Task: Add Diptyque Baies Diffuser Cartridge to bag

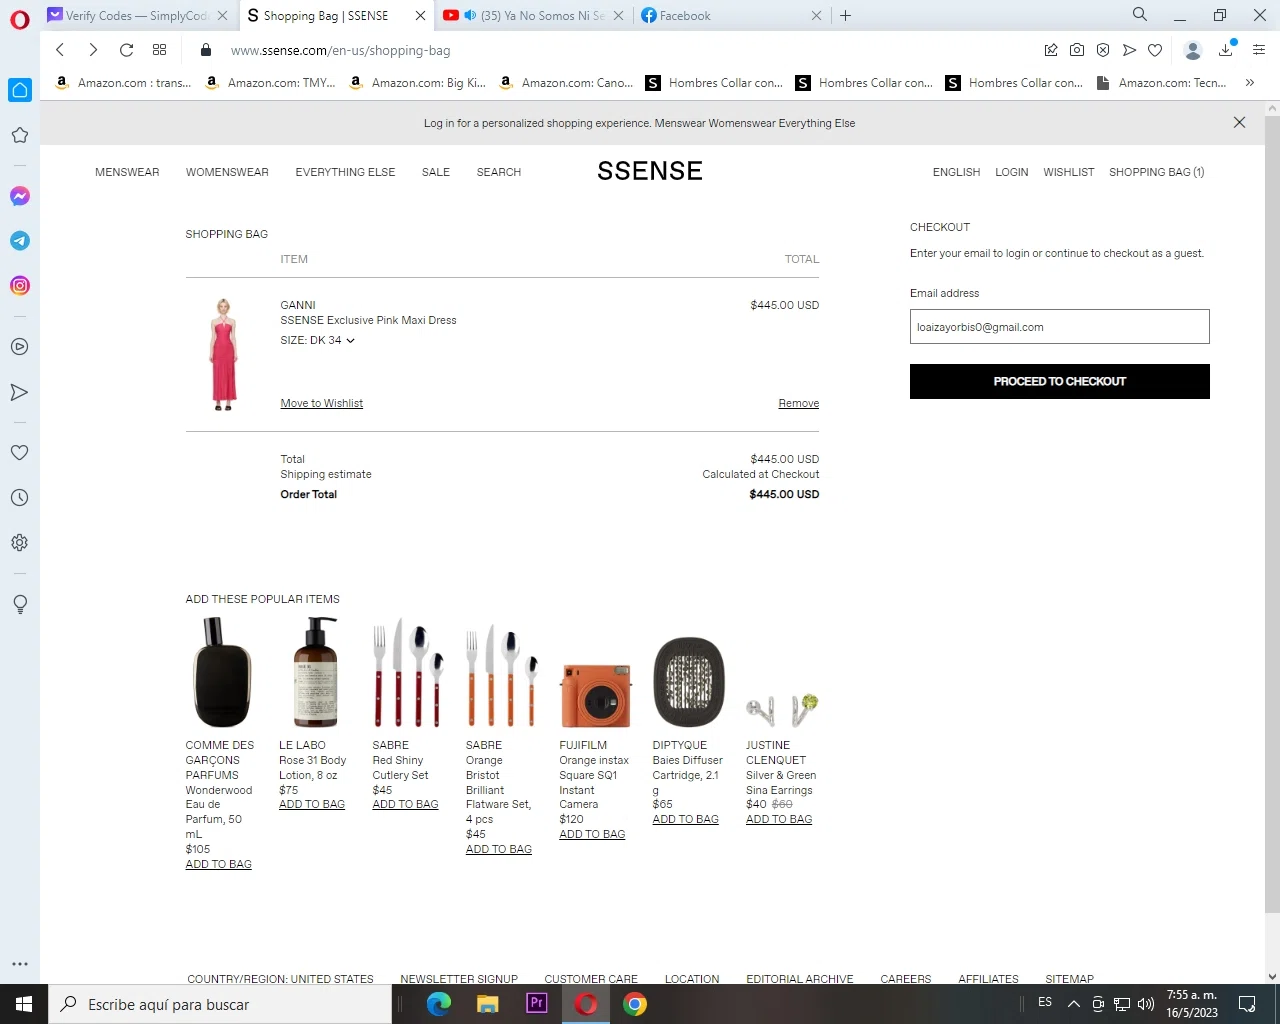Action: click(x=686, y=819)
